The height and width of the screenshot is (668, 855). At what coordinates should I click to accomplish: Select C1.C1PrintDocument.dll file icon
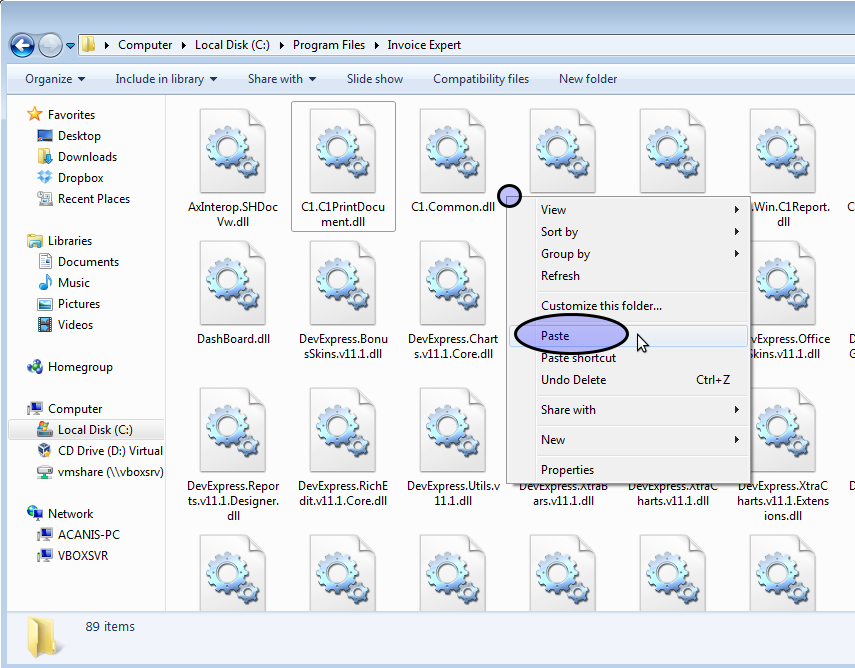[343, 151]
